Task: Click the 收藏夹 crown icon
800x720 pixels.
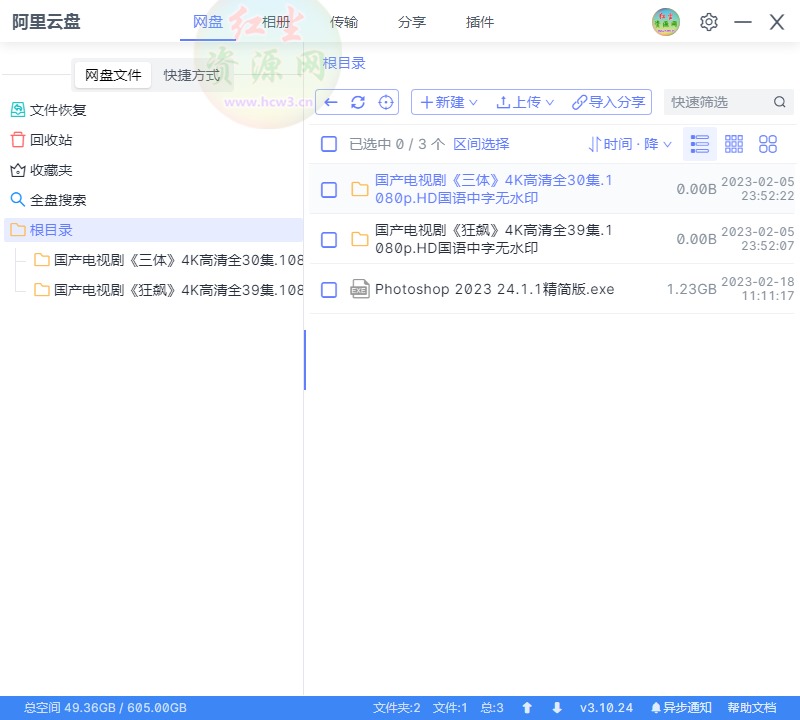Action: click(18, 170)
